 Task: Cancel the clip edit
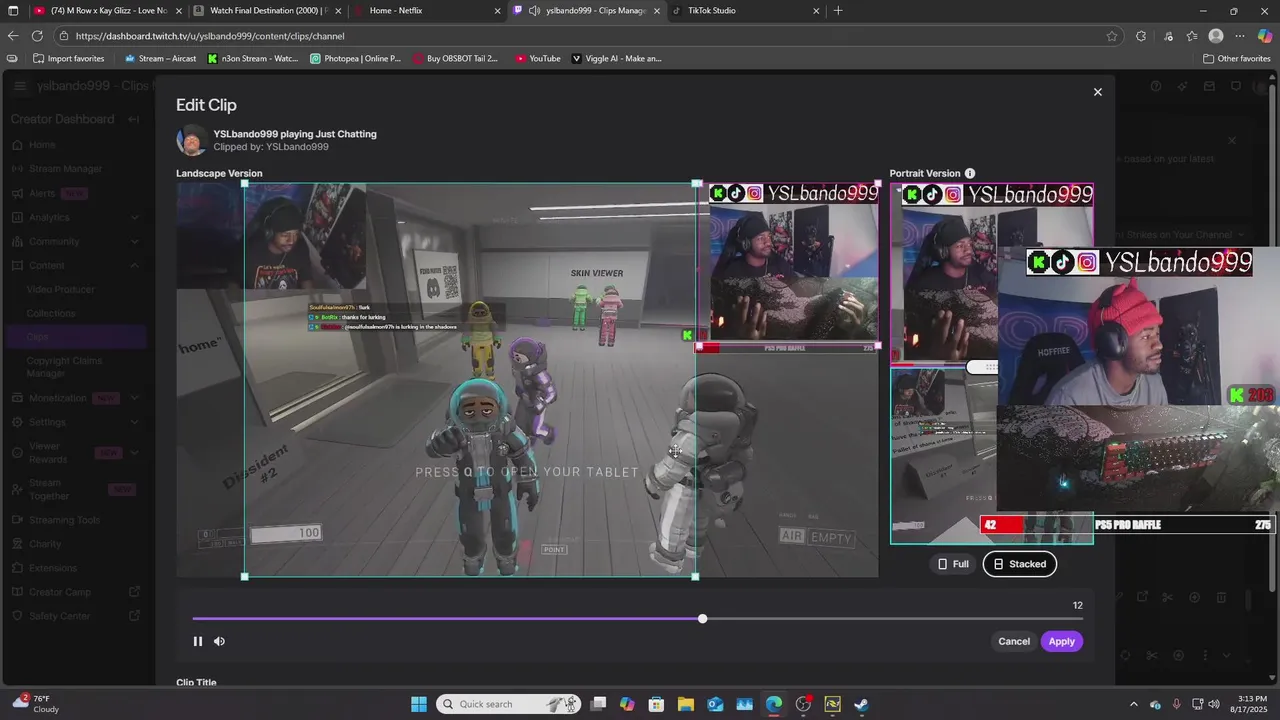(x=1014, y=642)
